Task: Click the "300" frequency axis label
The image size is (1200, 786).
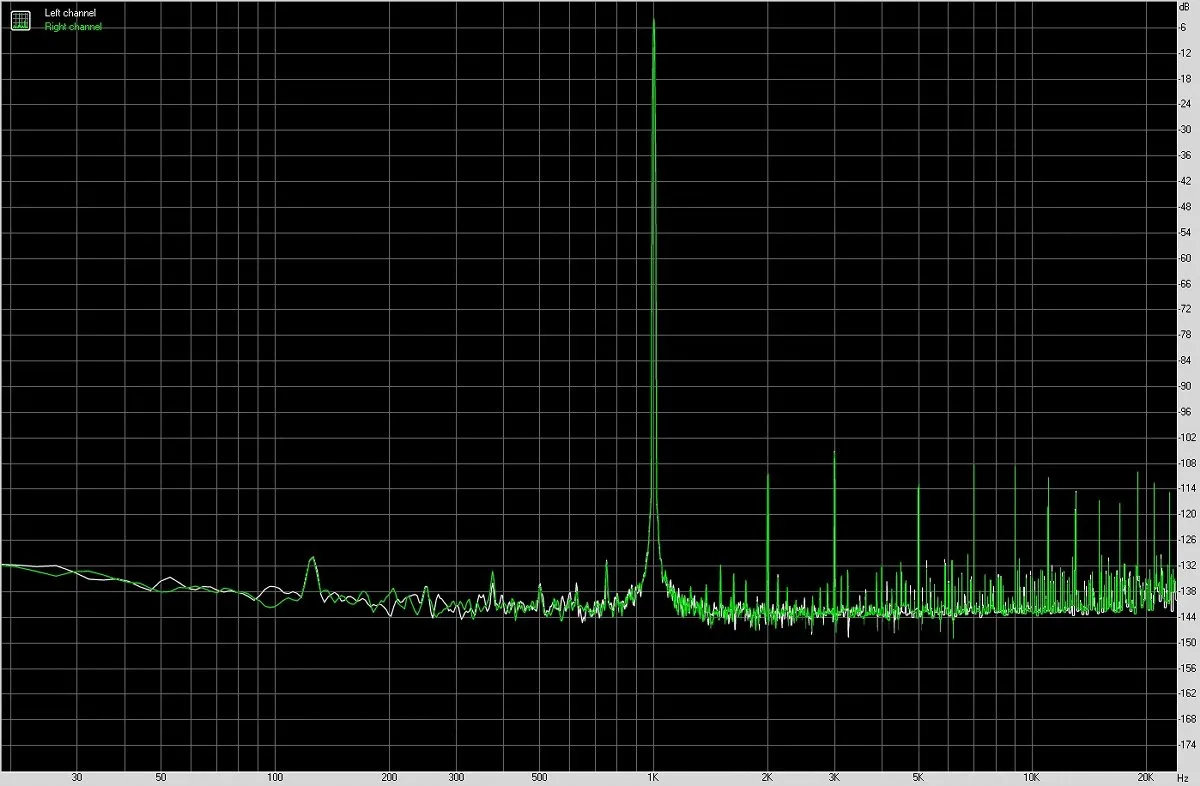Action: [x=456, y=777]
